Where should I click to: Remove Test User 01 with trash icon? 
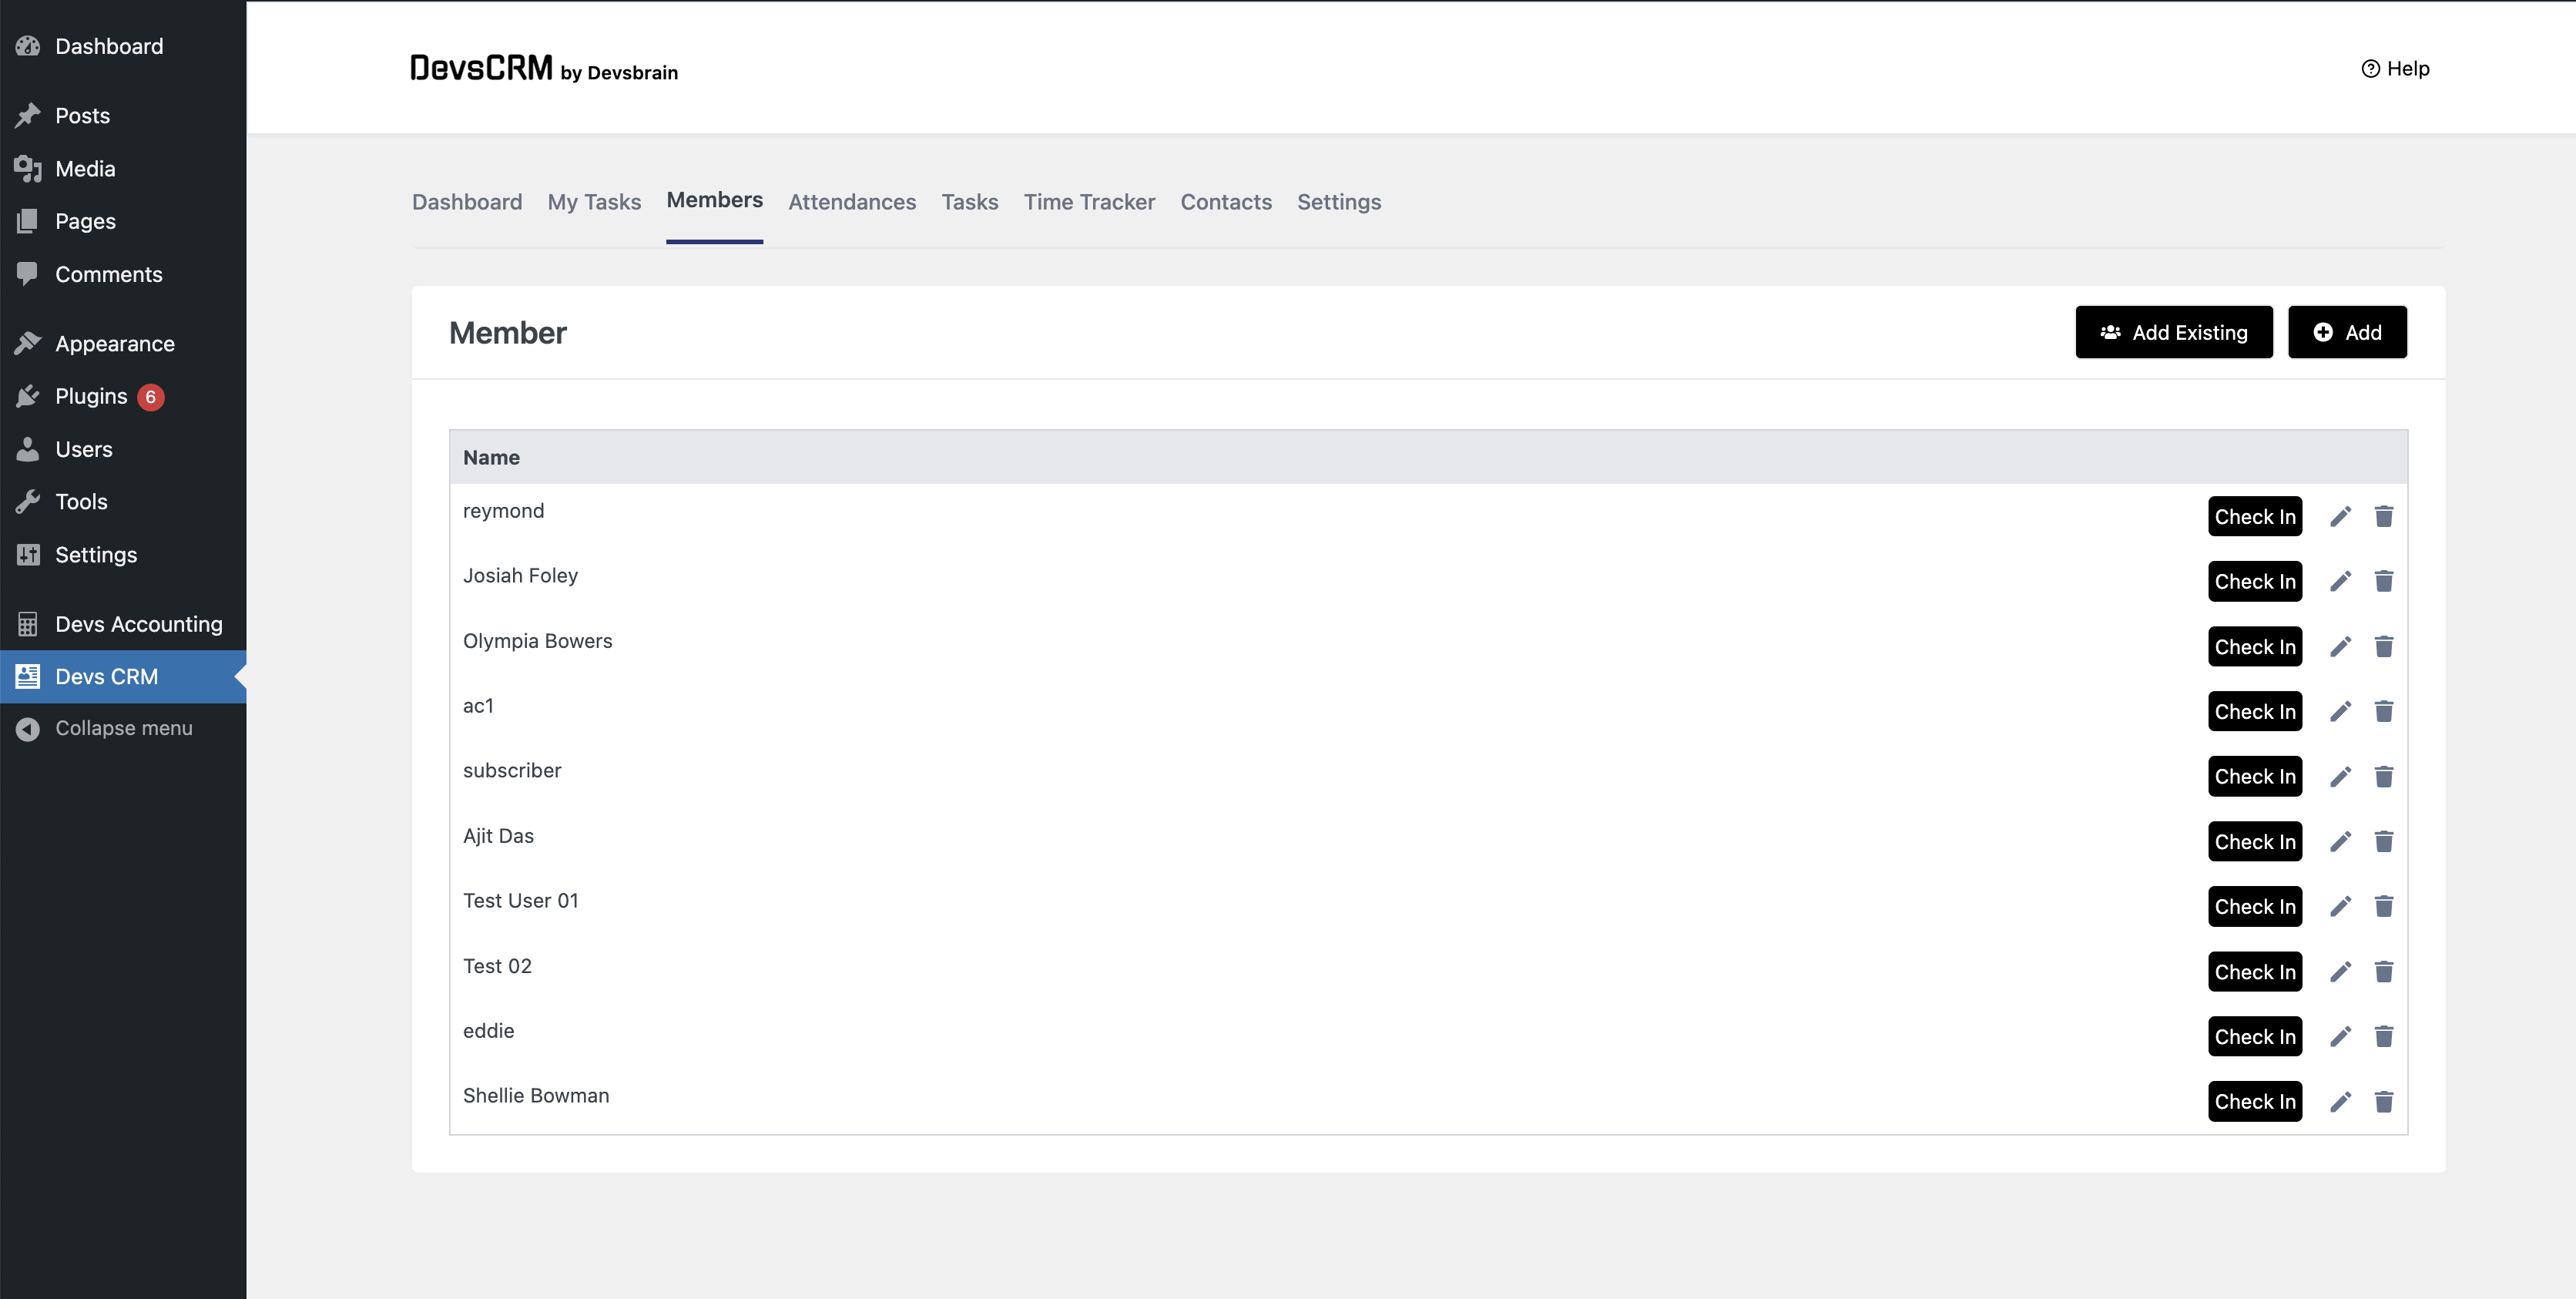coord(2384,907)
